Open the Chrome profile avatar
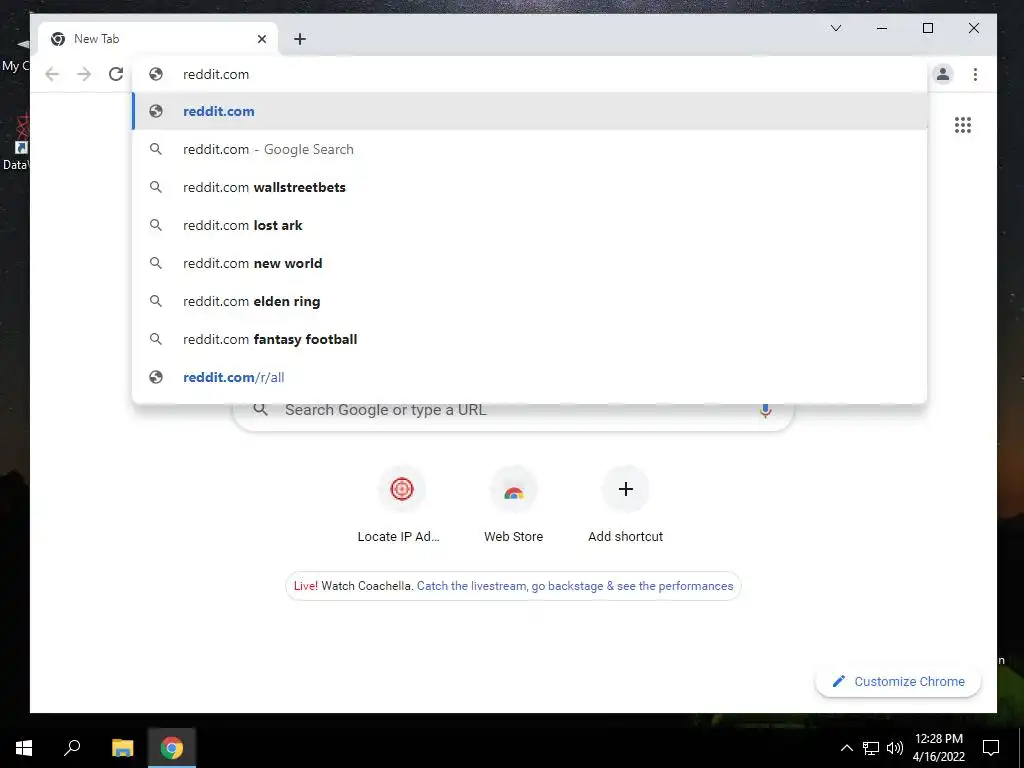Viewport: 1024px width, 768px height. [942, 74]
